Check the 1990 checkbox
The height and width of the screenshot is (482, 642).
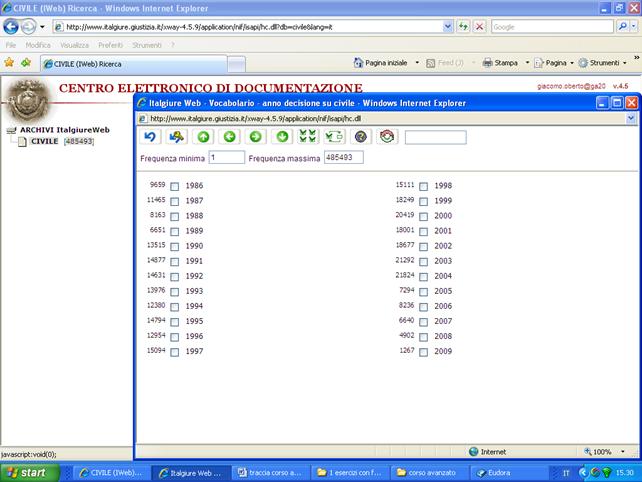174,247
